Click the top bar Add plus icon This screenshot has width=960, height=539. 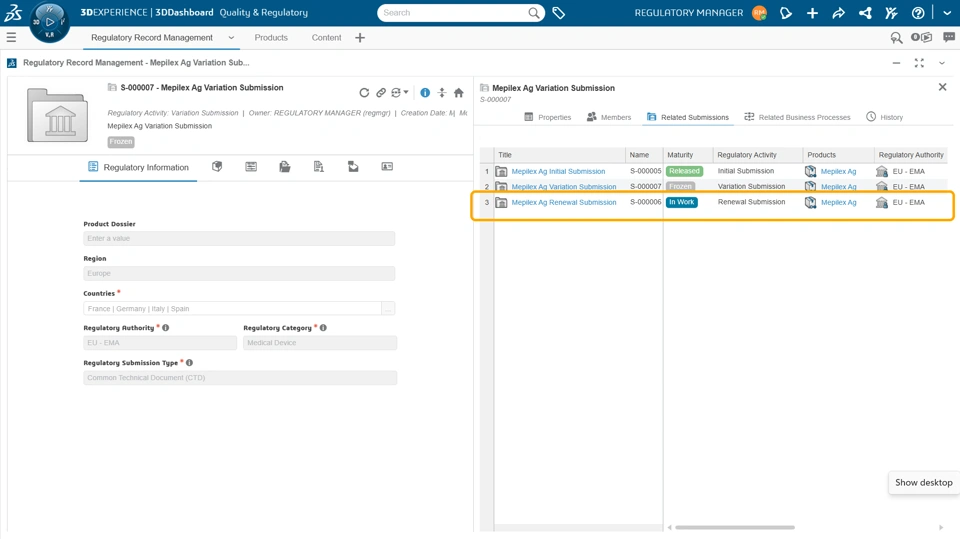[x=812, y=13]
